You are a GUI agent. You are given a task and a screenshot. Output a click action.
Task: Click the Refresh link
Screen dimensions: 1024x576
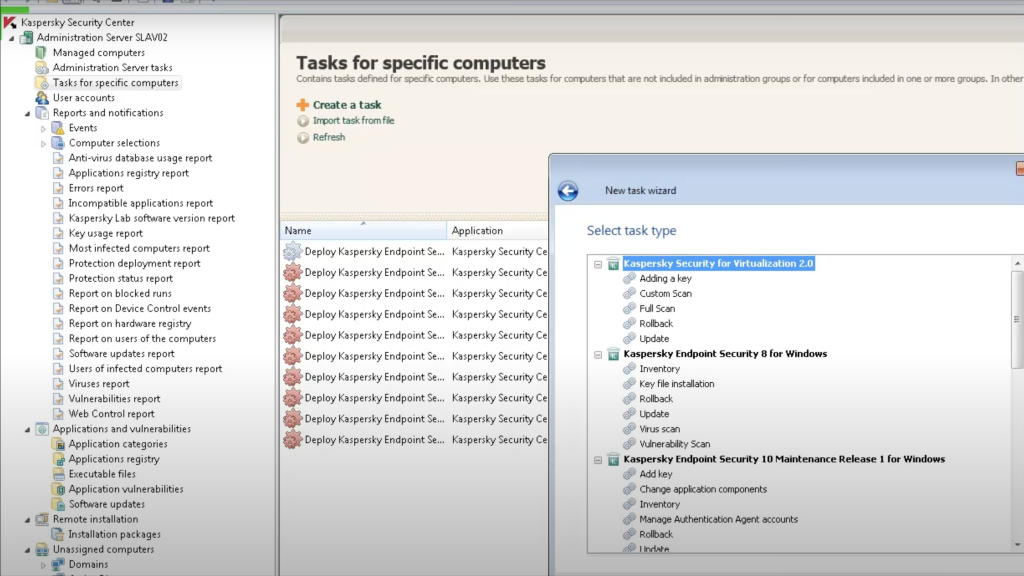328,137
